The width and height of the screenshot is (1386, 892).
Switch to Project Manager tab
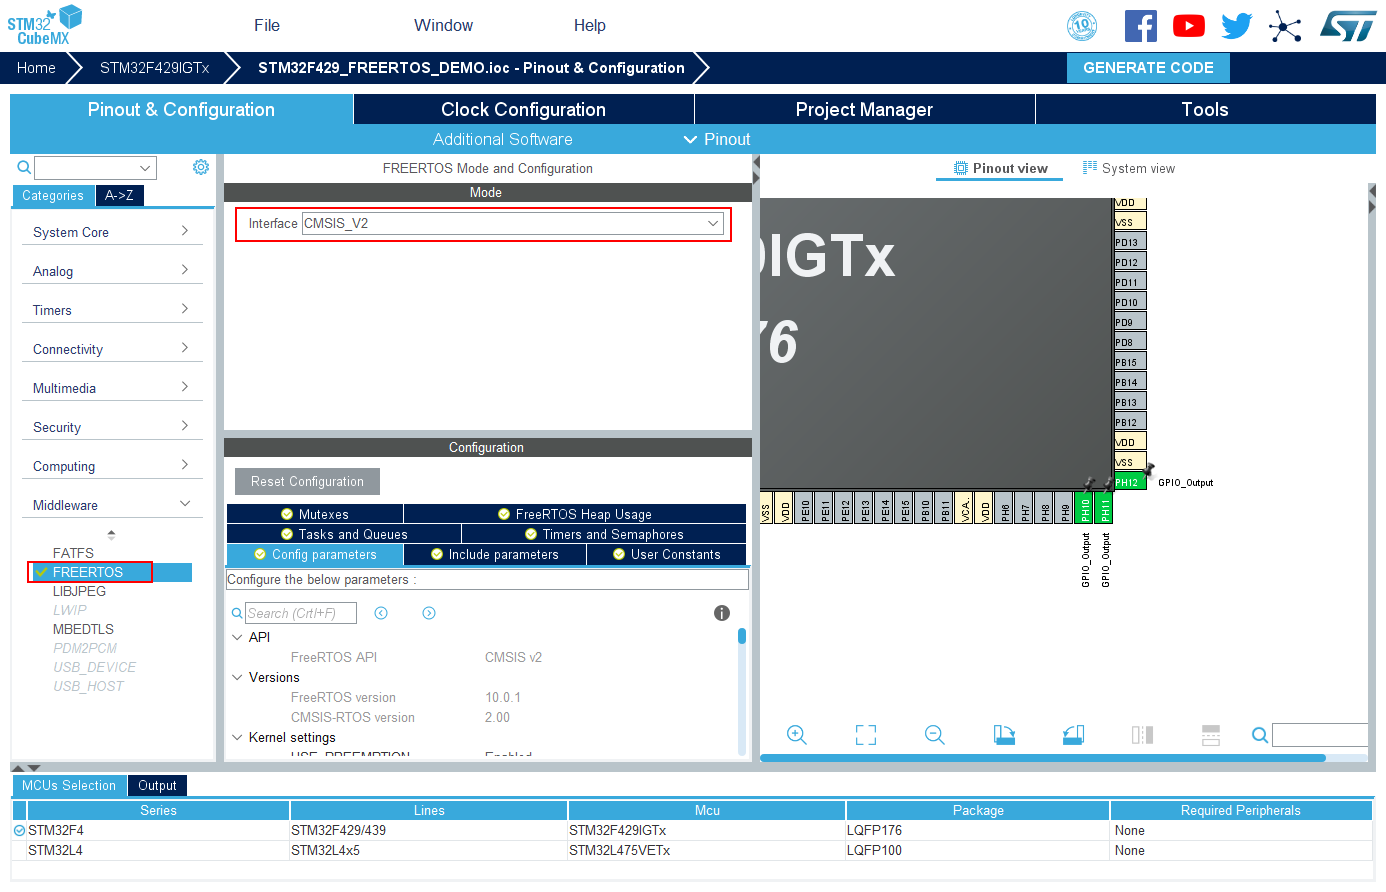click(x=865, y=109)
